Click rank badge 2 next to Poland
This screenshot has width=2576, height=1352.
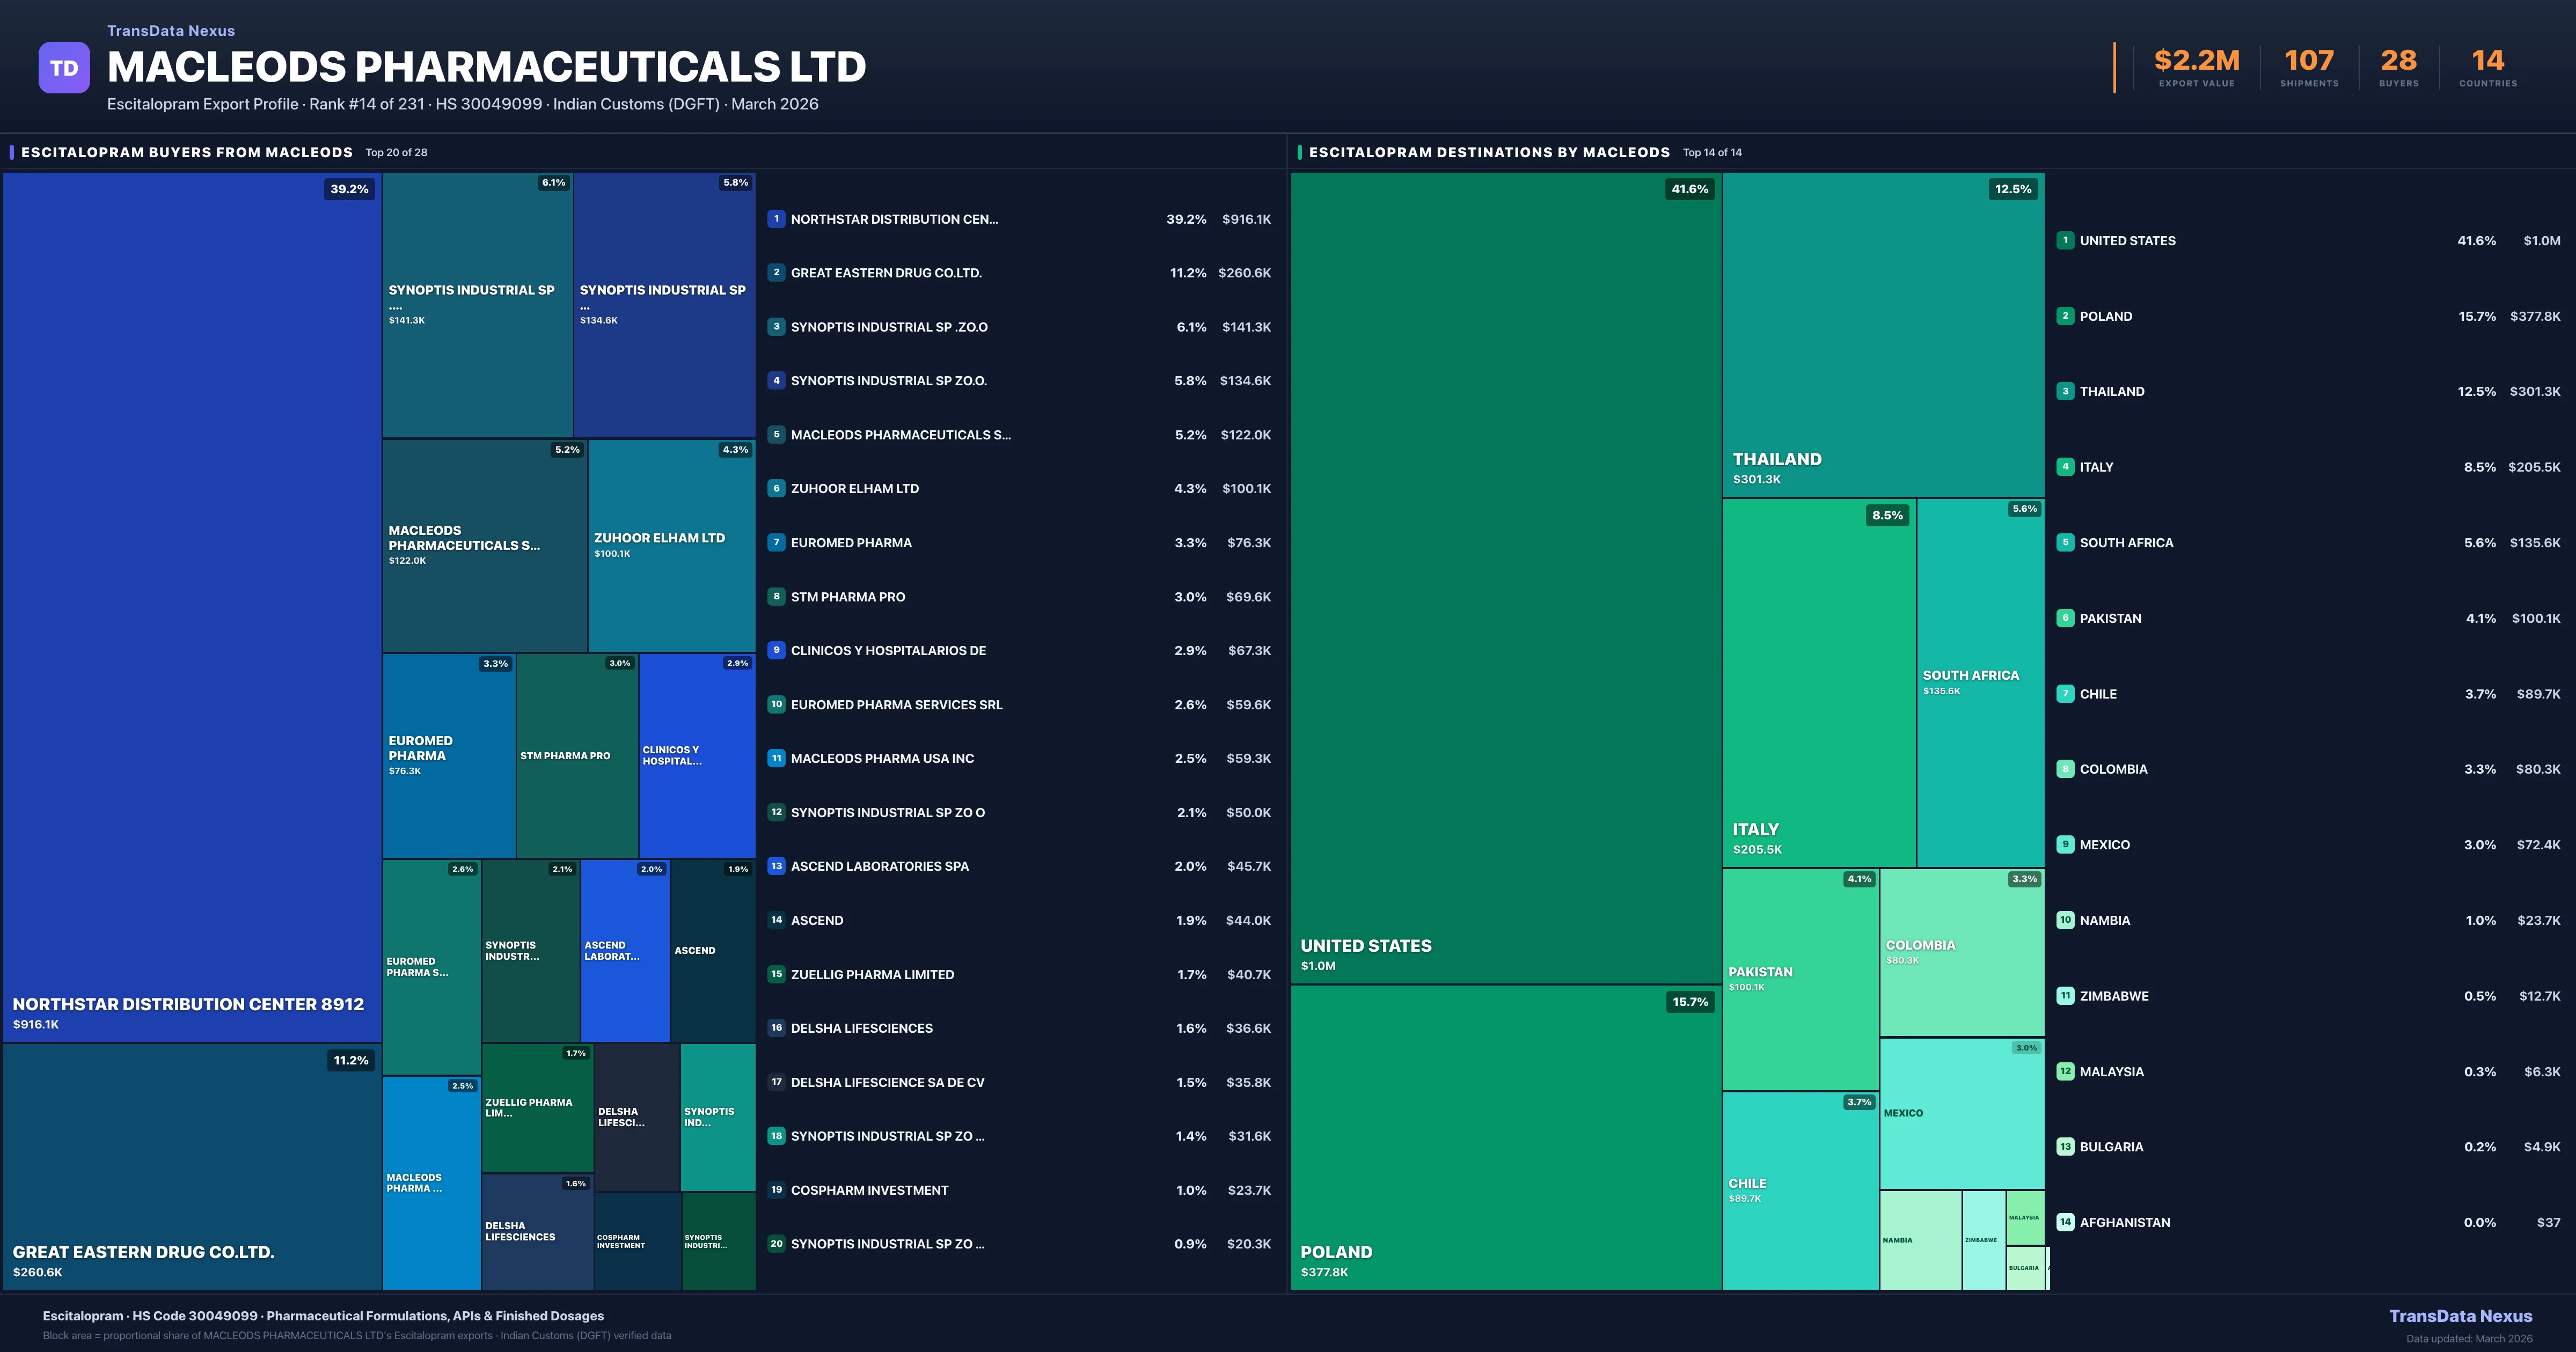coord(2065,316)
